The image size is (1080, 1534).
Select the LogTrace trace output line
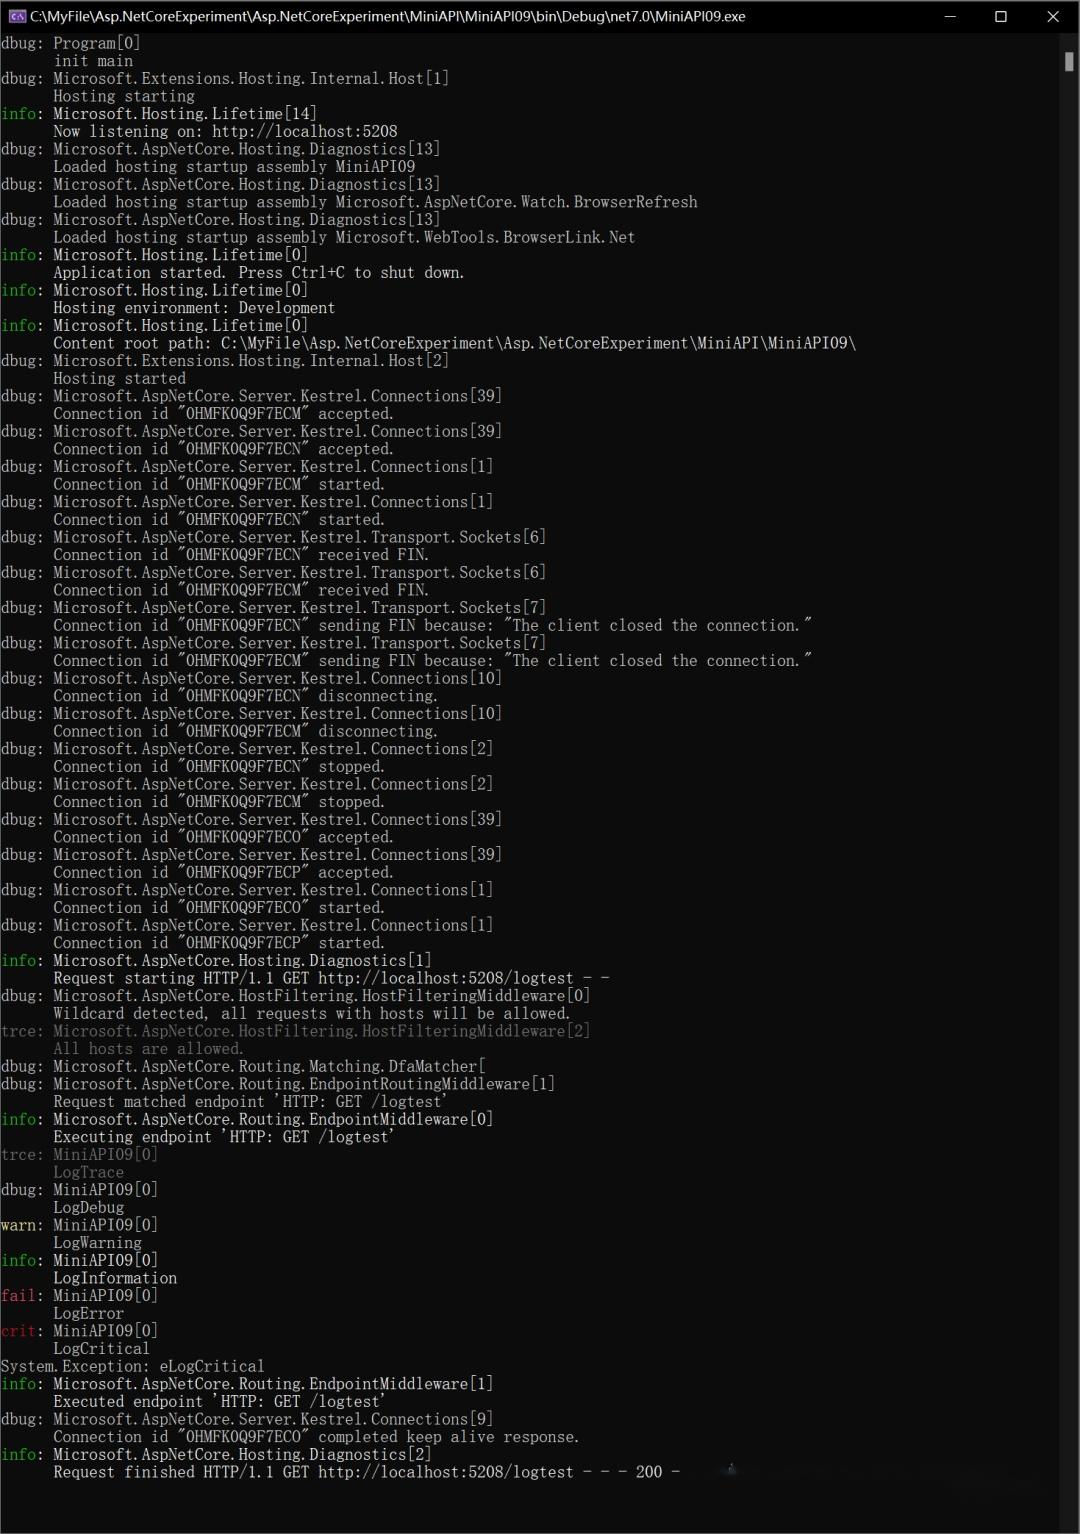(x=87, y=1172)
